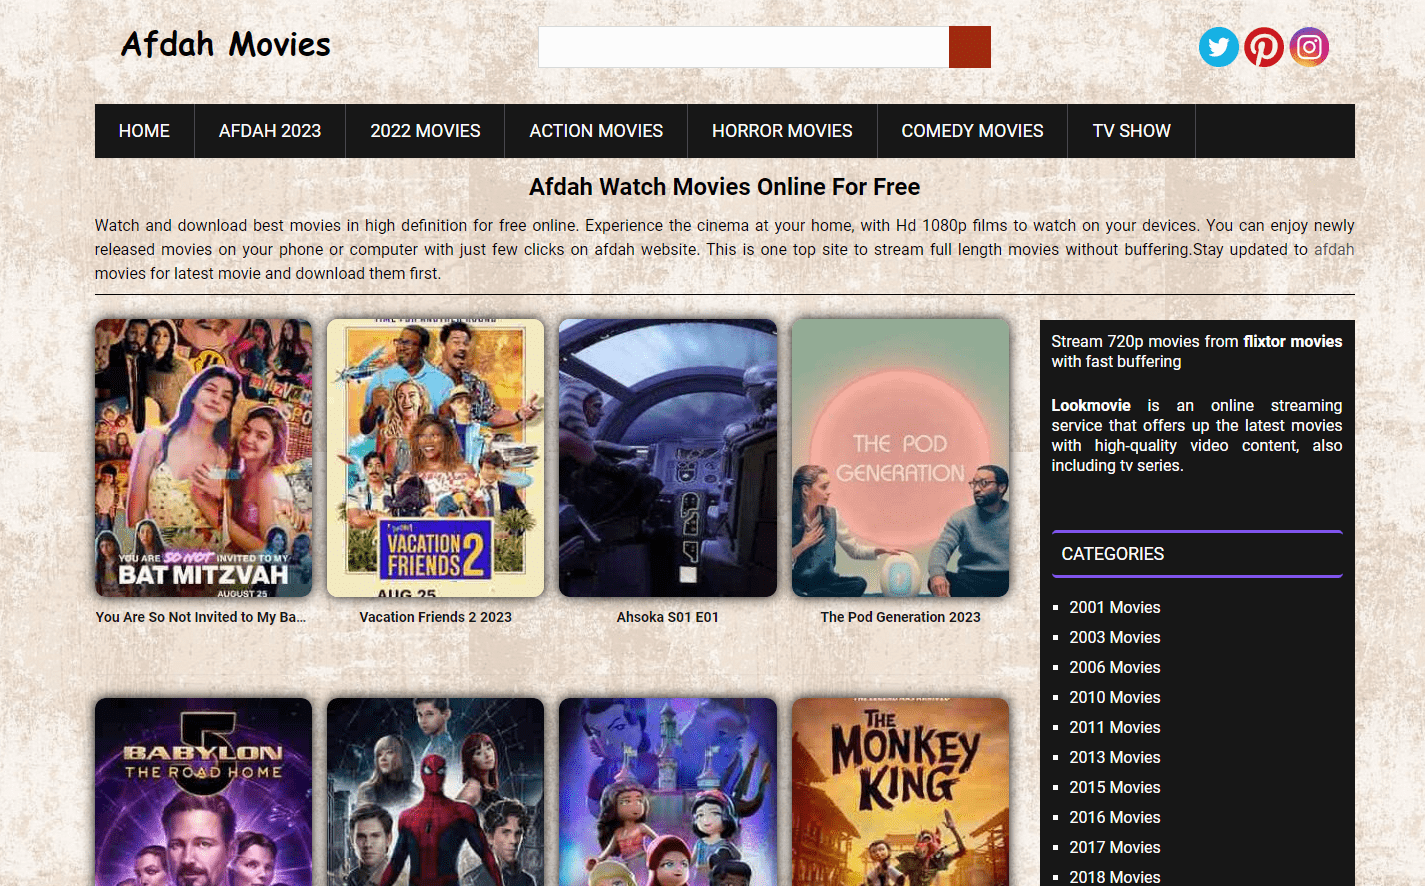Select the 2011 Movies category
This screenshot has height=886, width=1425.
tap(1115, 727)
